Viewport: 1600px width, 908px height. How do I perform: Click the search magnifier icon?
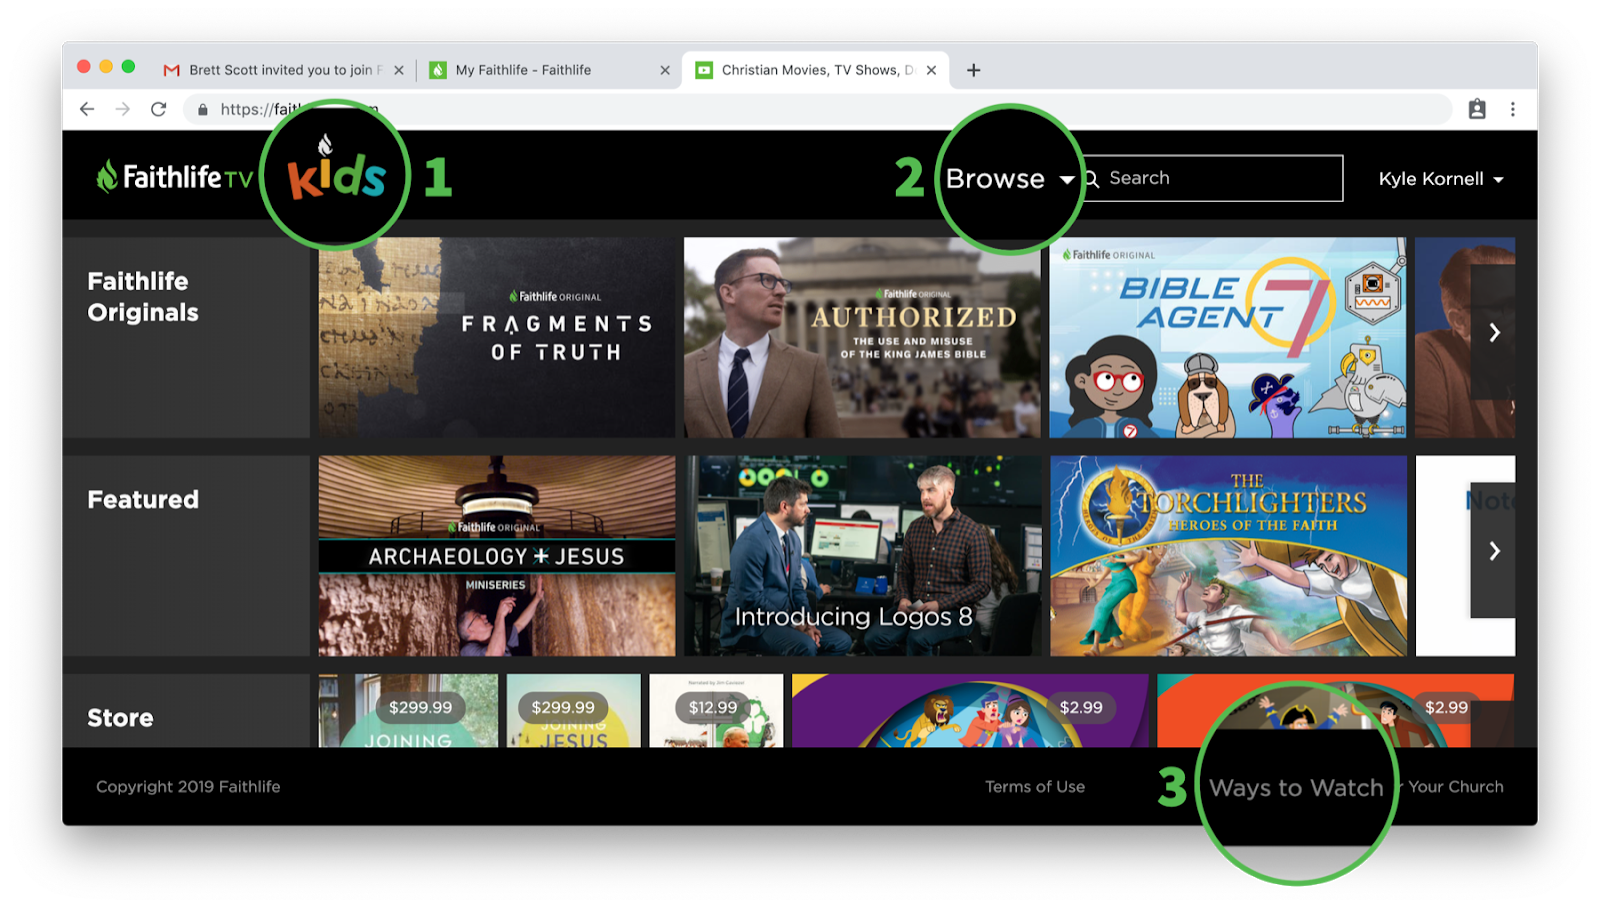pos(1092,179)
